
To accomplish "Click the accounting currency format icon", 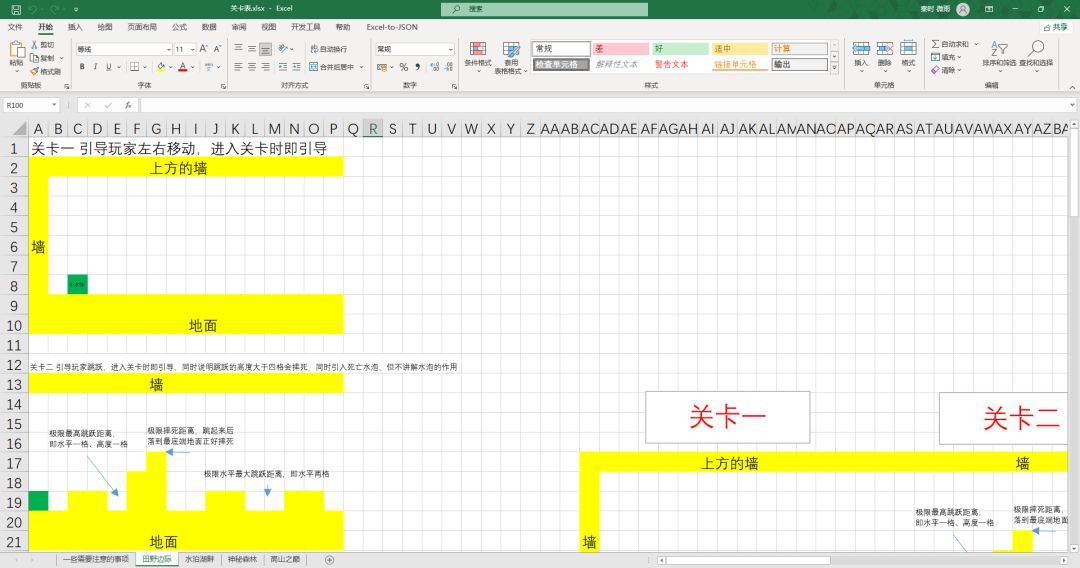I will point(382,67).
